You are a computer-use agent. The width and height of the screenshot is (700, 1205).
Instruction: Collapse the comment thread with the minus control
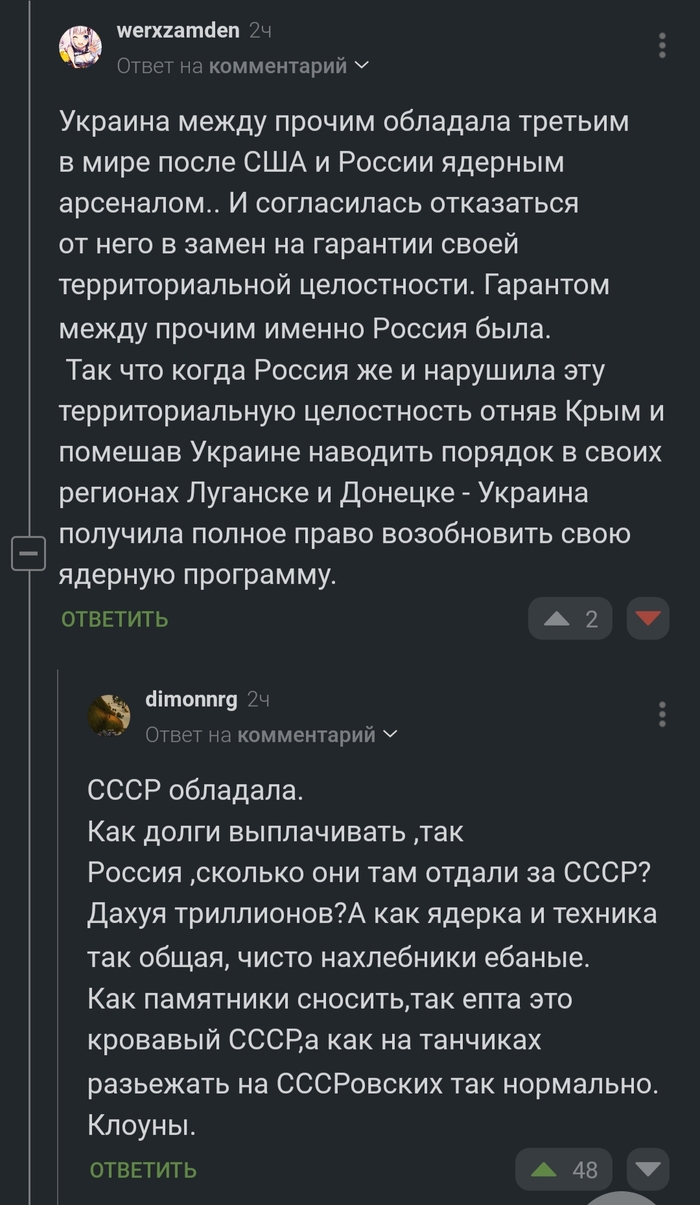click(x=28, y=551)
